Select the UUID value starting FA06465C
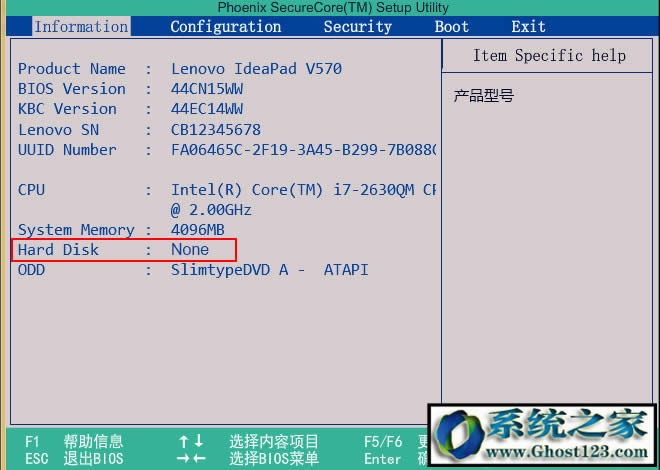The height and width of the screenshot is (470, 660). click(x=303, y=149)
